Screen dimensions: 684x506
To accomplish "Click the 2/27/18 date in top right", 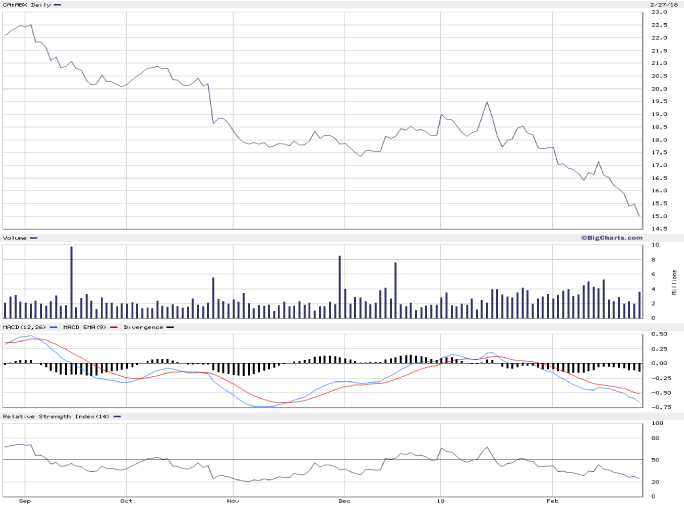I will (x=664, y=5).
